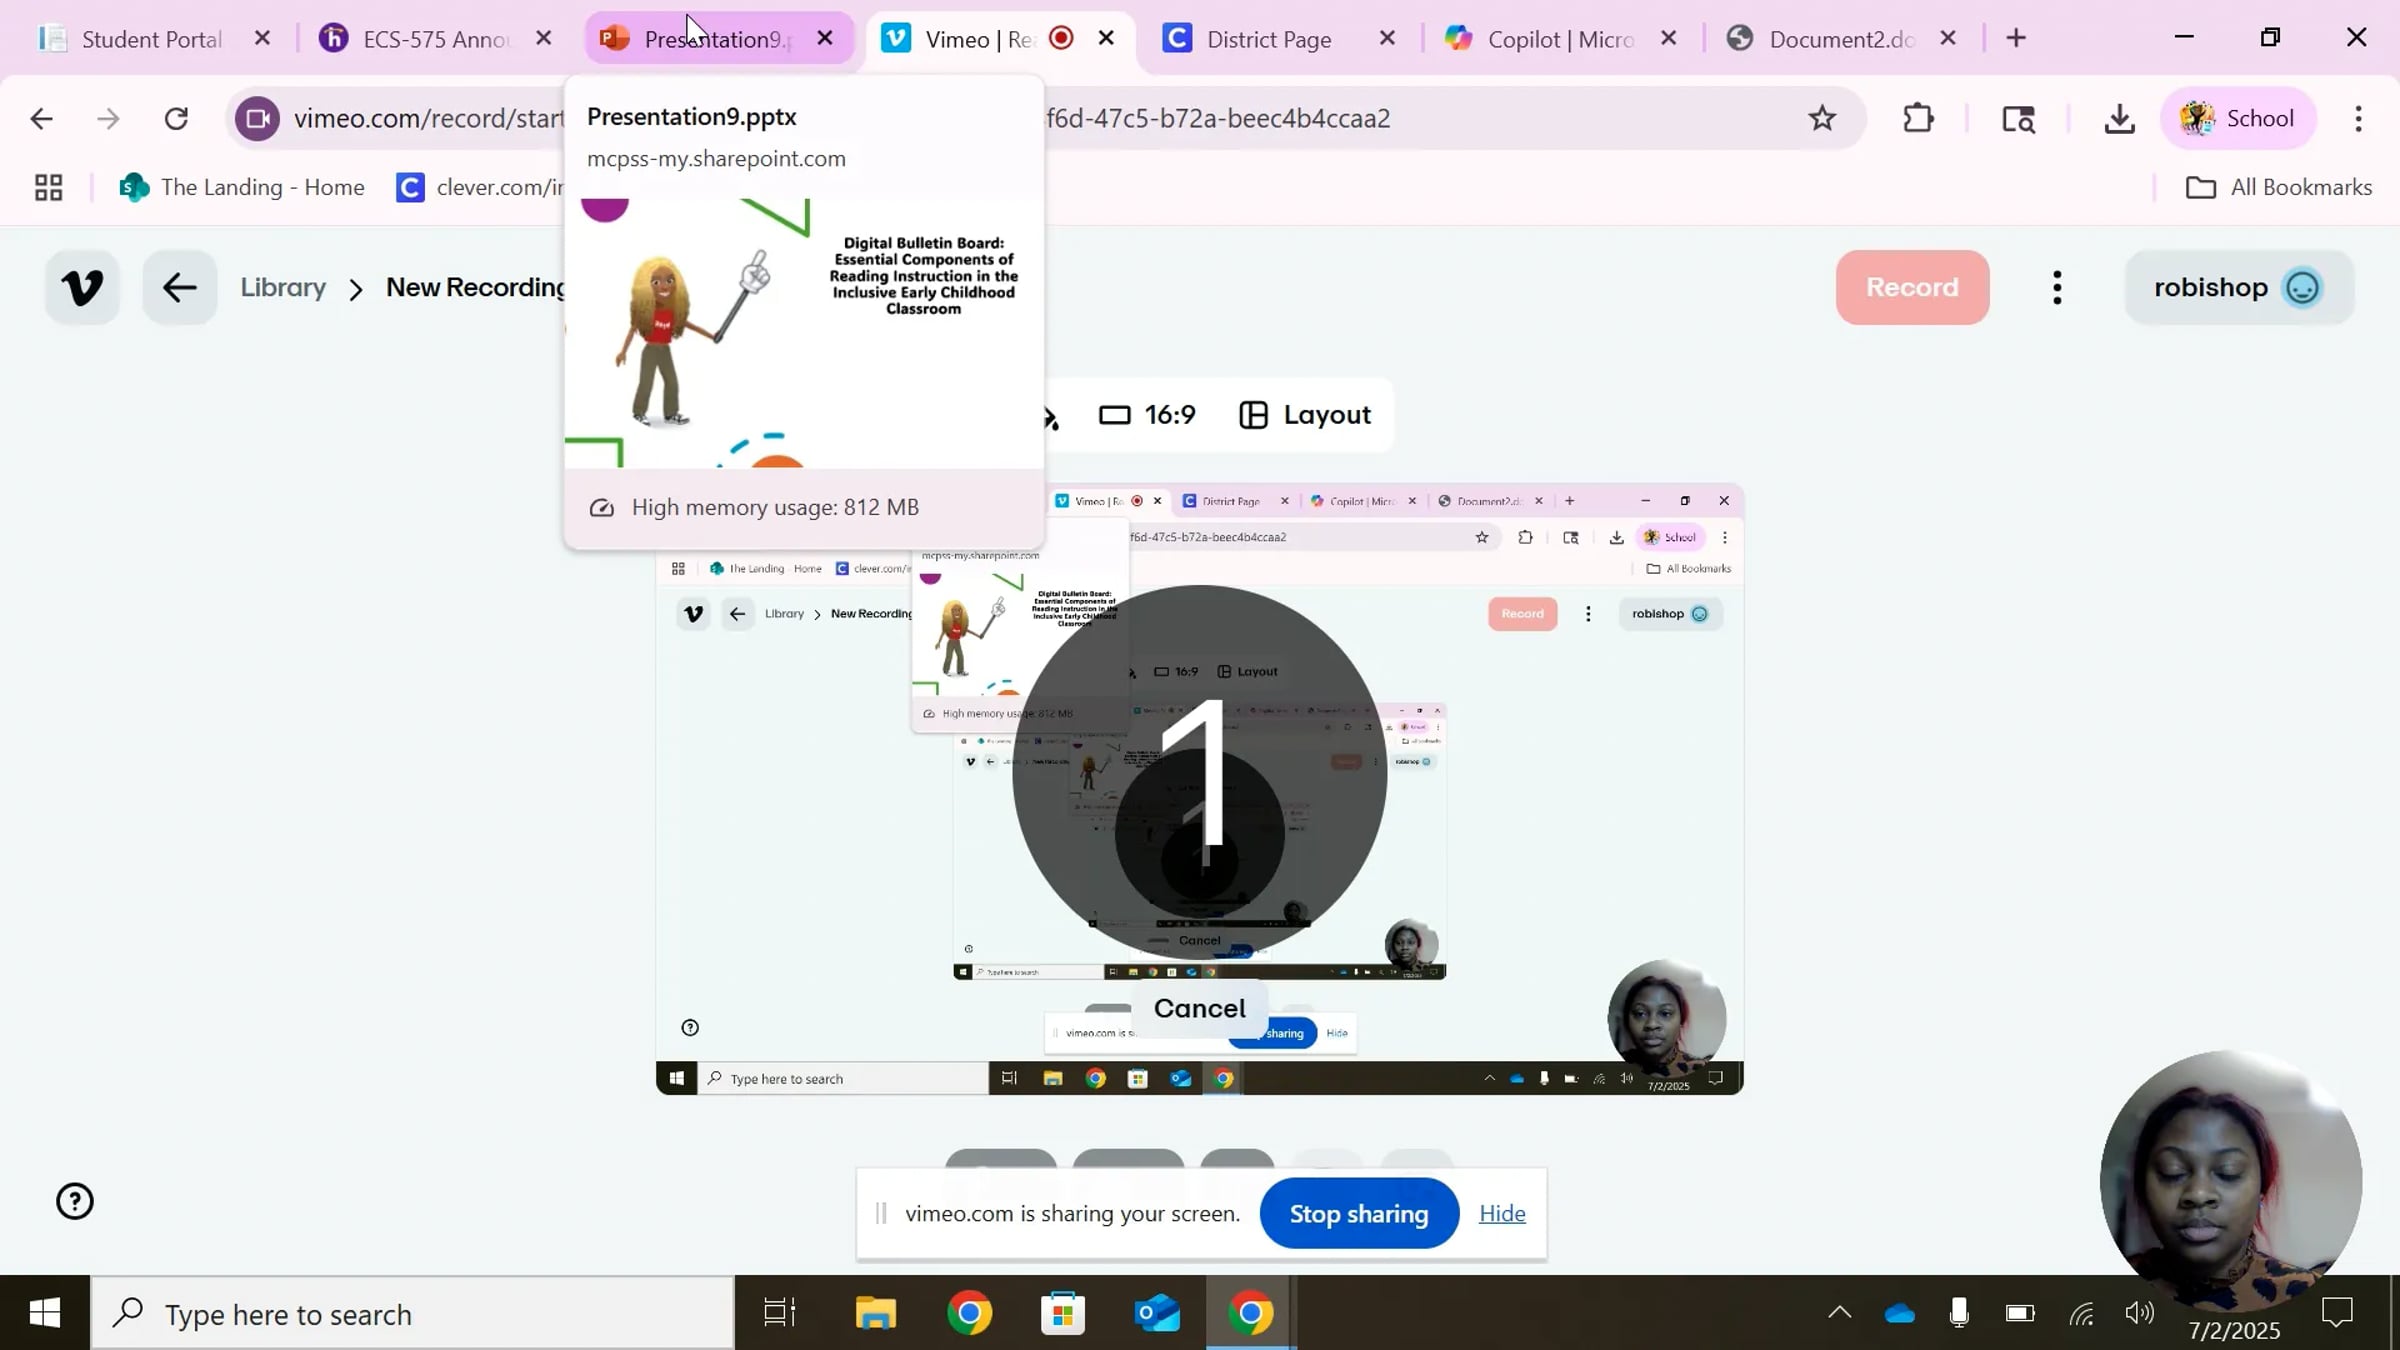Open the help question mark icon
Viewport: 2400px width, 1350px height.
click(74, 1201)
